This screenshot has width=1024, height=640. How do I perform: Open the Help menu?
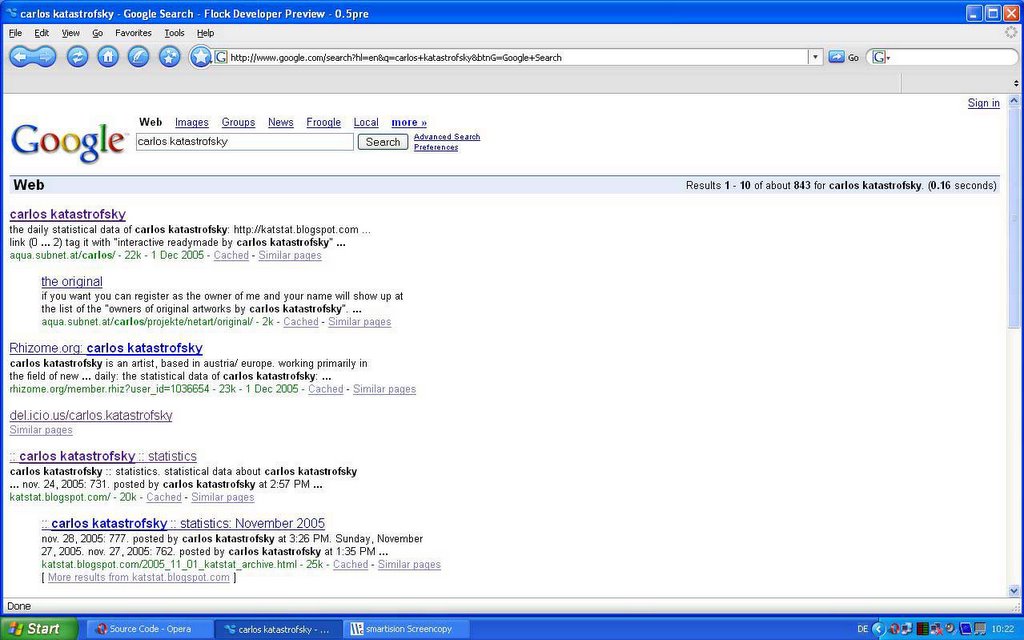coord(206,33)
